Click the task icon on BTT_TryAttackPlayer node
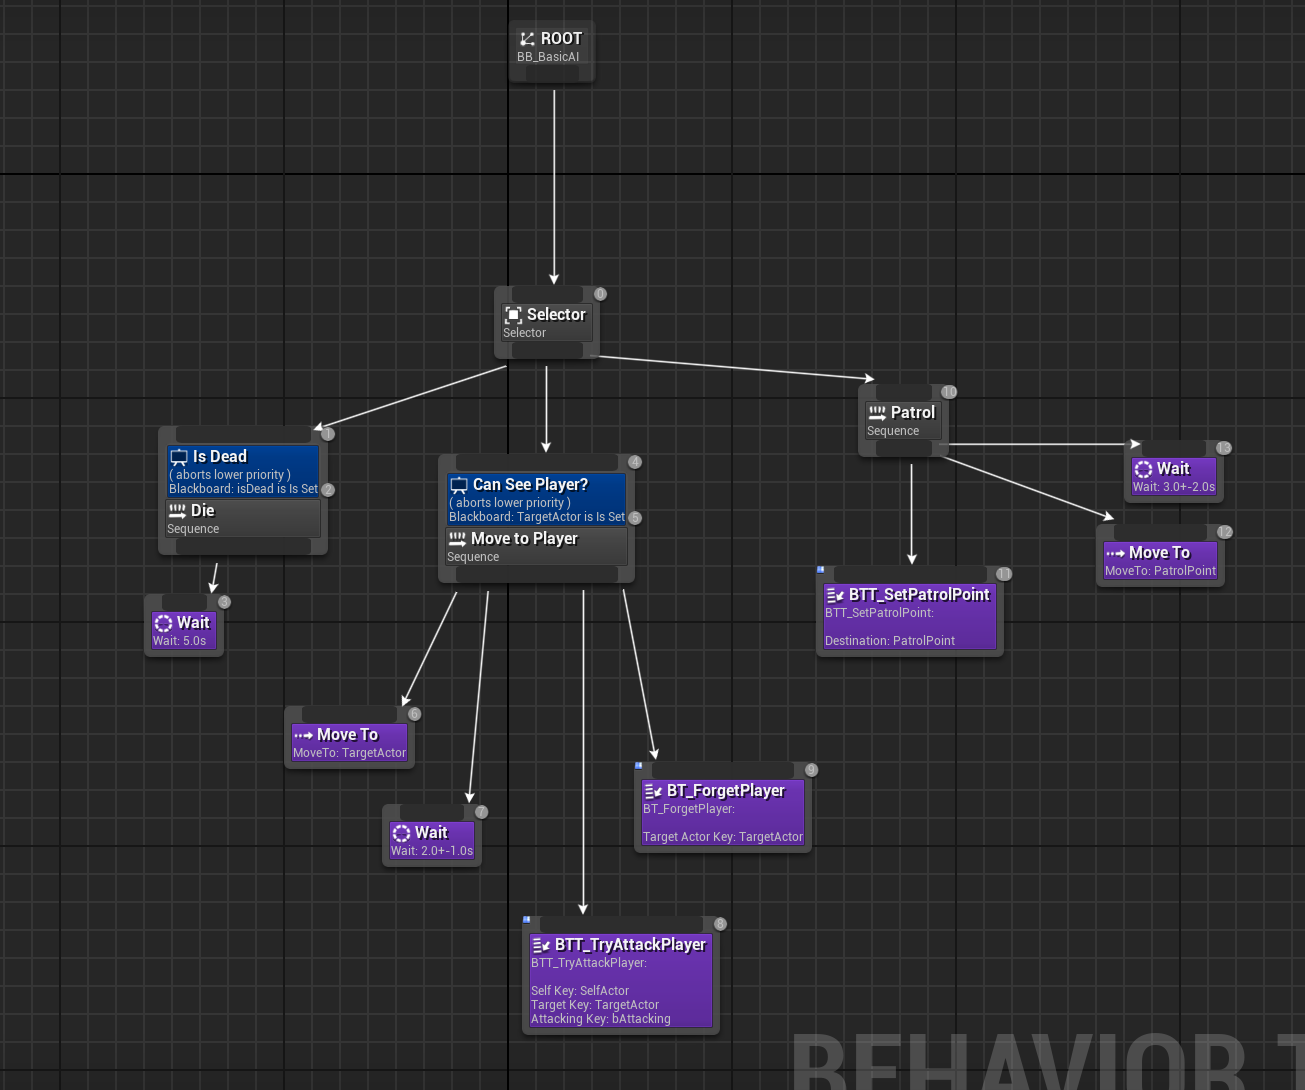1305x1090 pixels. pyautogui.click(x=541, y=945)
